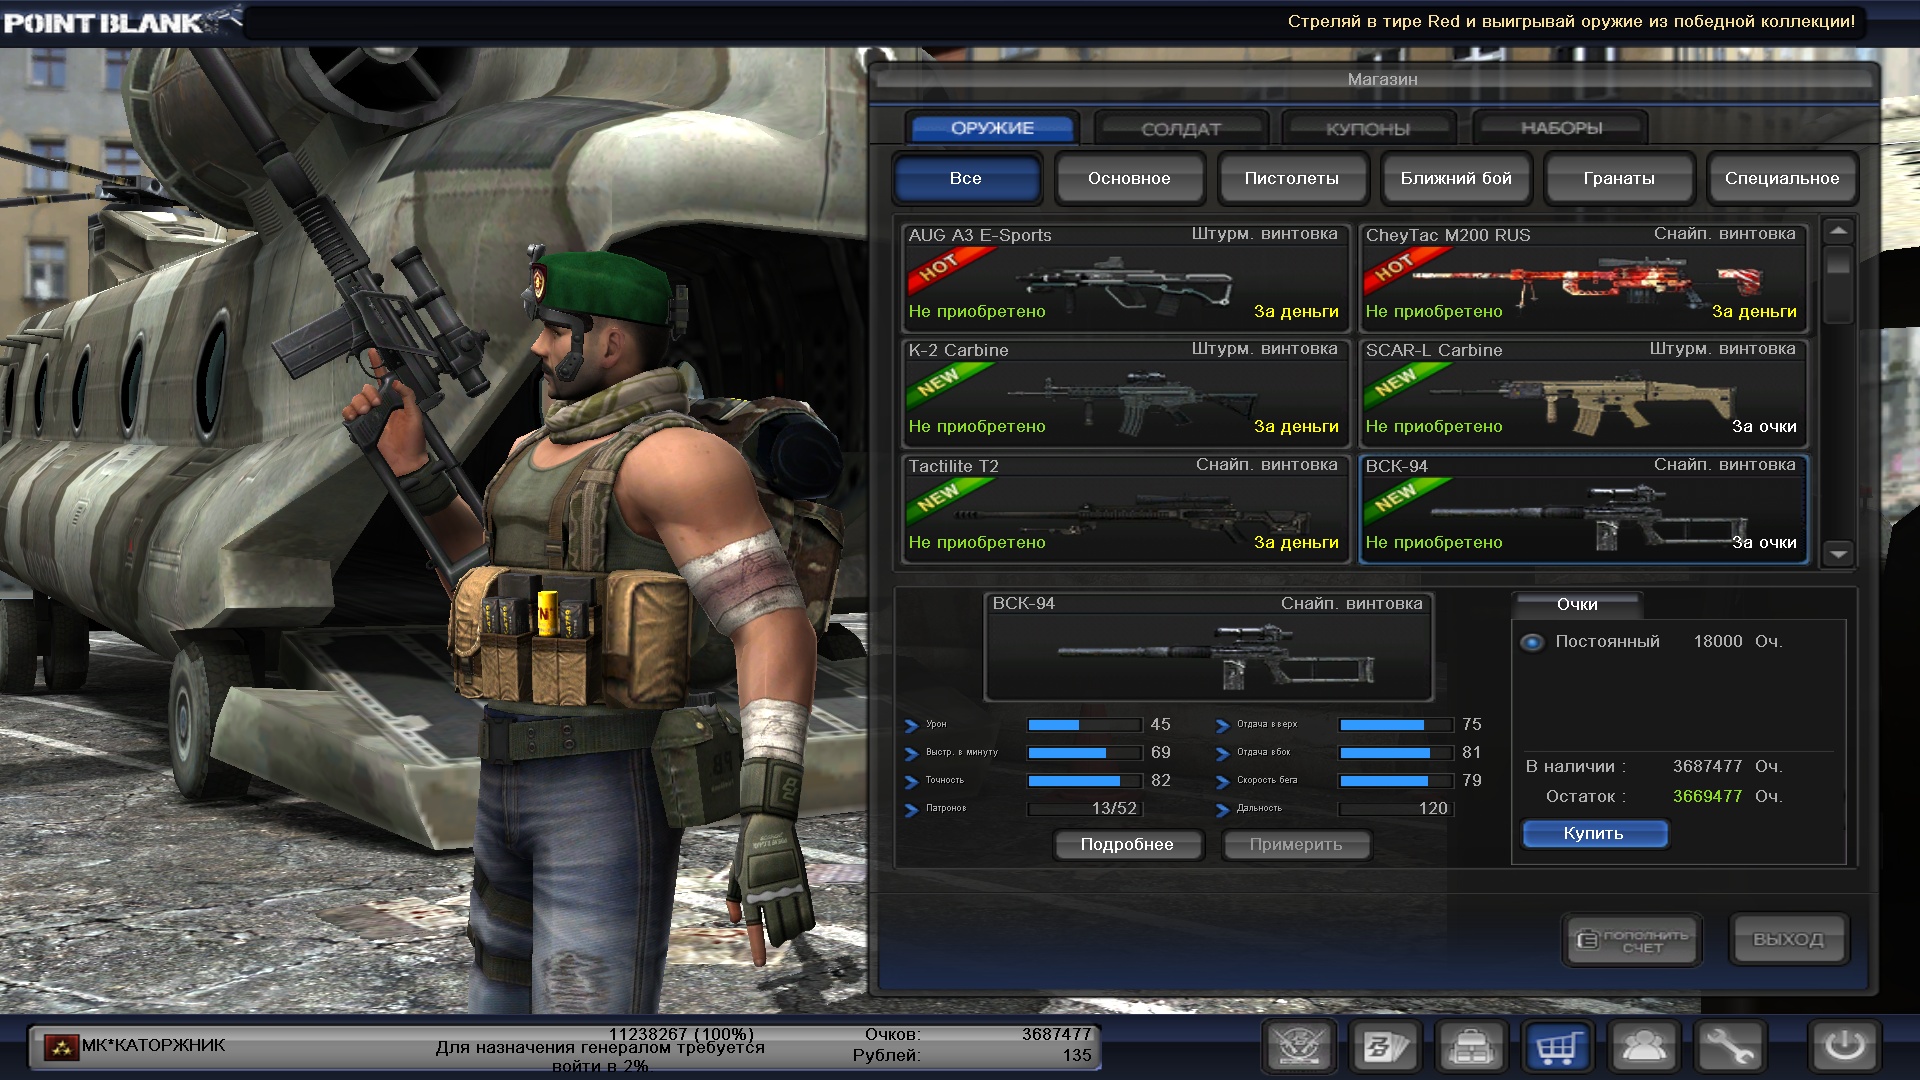The image size is (1920, 1080).
Task: Click the player name МК*КАТОРЖНИК
Action: [x=153, y=1045]
